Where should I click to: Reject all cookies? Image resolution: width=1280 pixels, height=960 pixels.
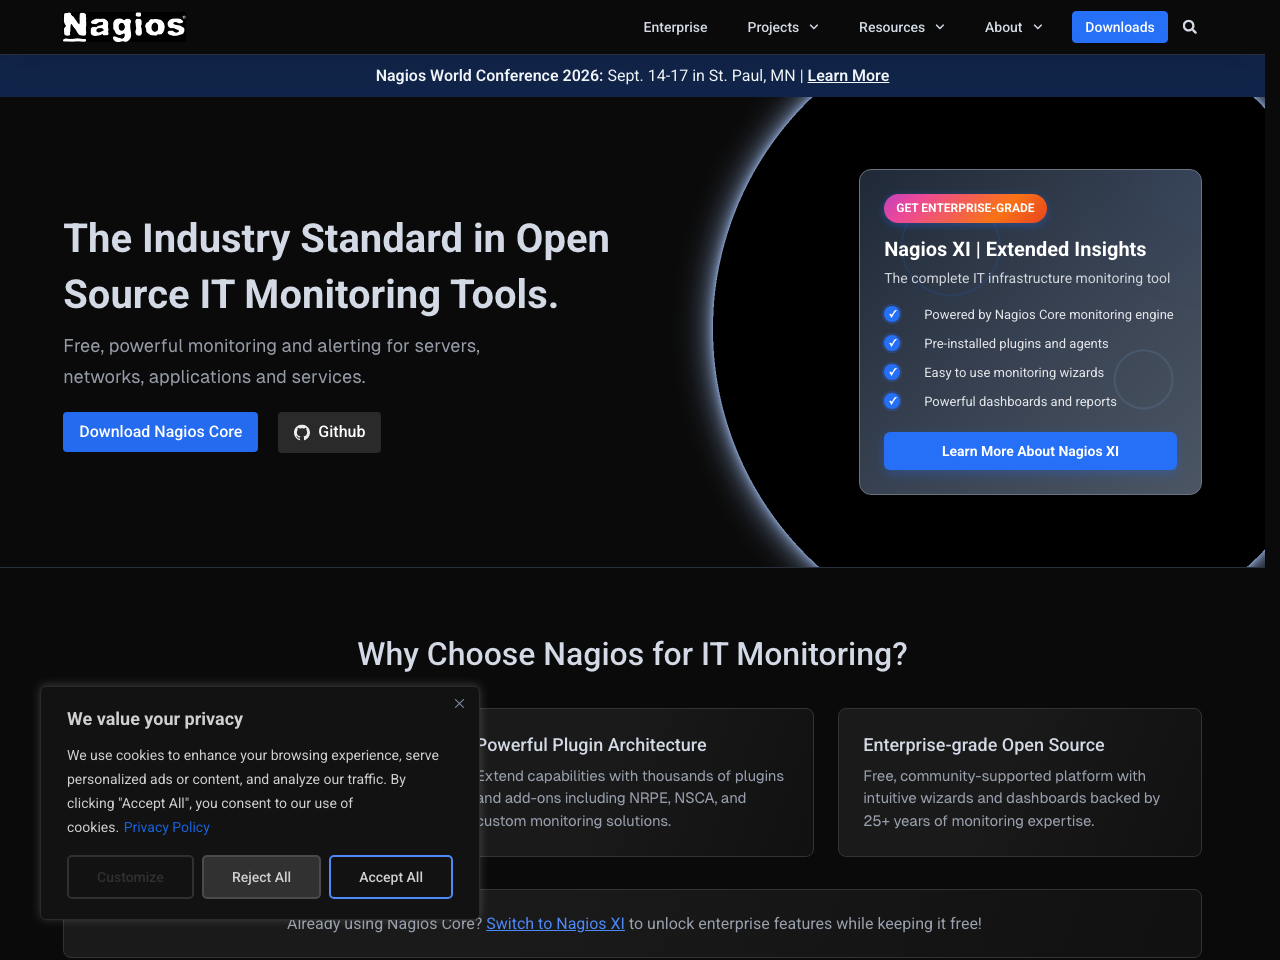click(x=261, y=877)
